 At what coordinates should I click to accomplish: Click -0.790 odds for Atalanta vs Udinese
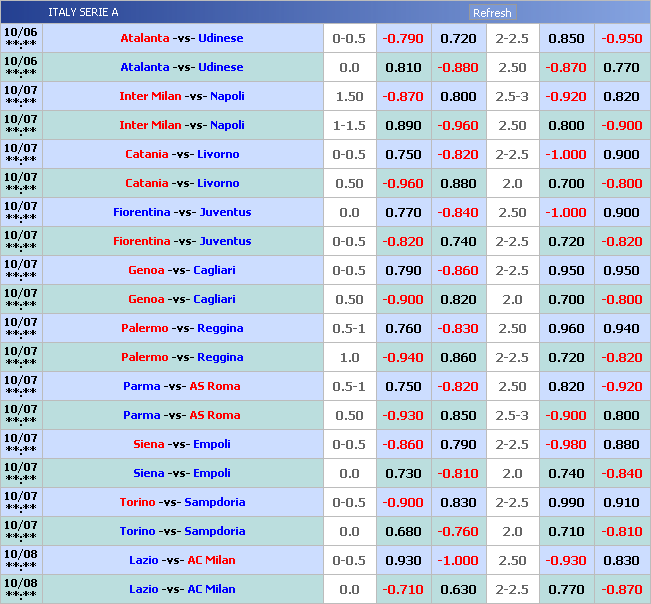tap(403, 39)
